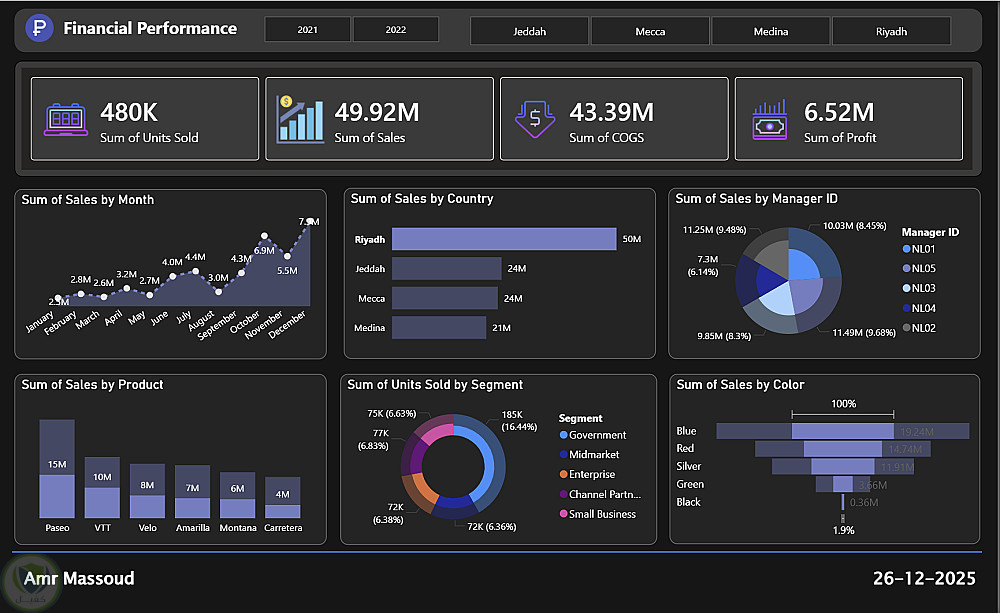The width and height of the screenshot is (1000, 613).
Task: Click the 10.03M (8.45%) pie label
Action: point(855,225)
